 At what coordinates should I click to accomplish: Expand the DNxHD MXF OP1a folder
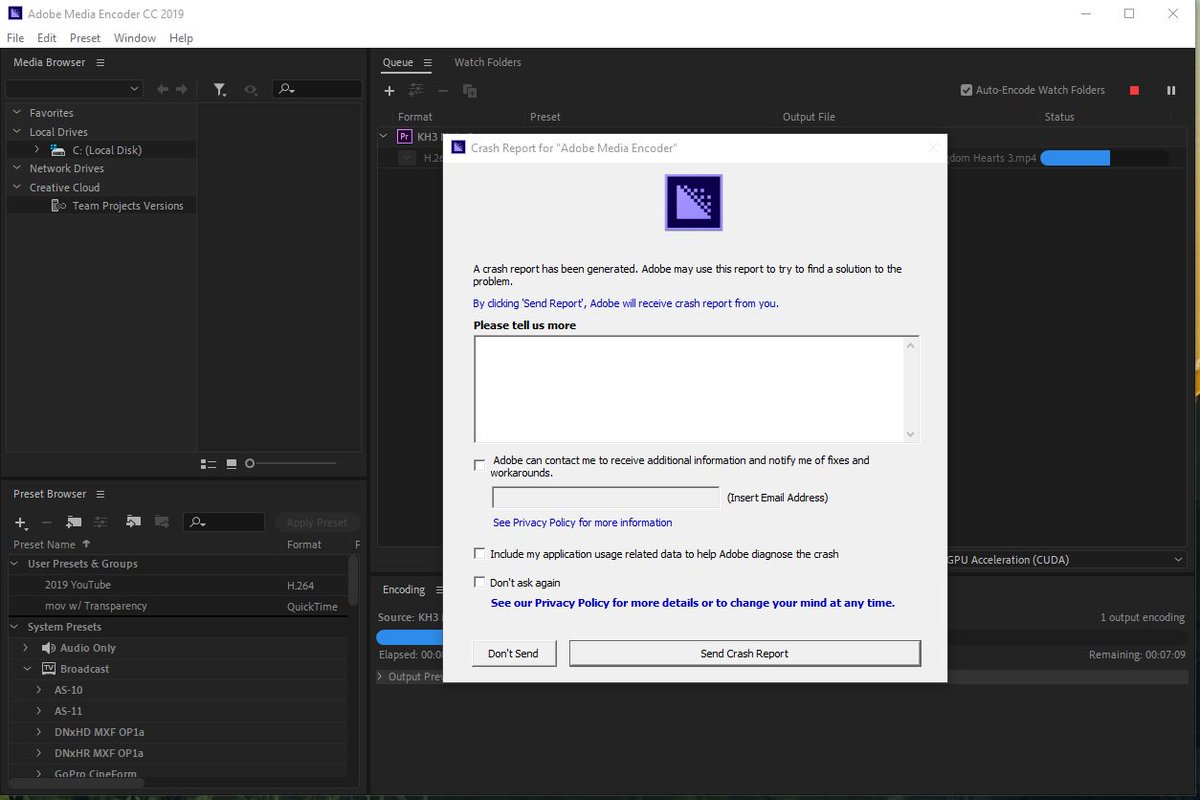[x=39, y=732]
